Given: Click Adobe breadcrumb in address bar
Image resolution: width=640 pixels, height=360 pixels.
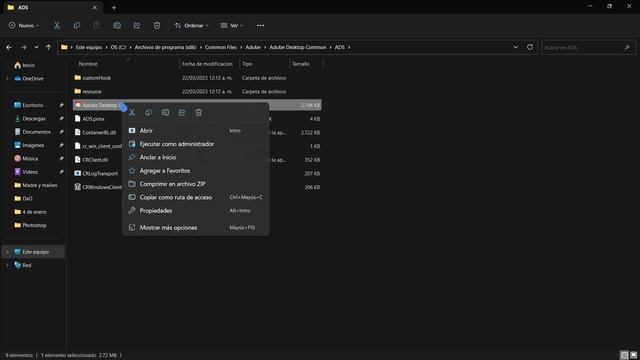Looking at the screenshot, I should [253, 47].
